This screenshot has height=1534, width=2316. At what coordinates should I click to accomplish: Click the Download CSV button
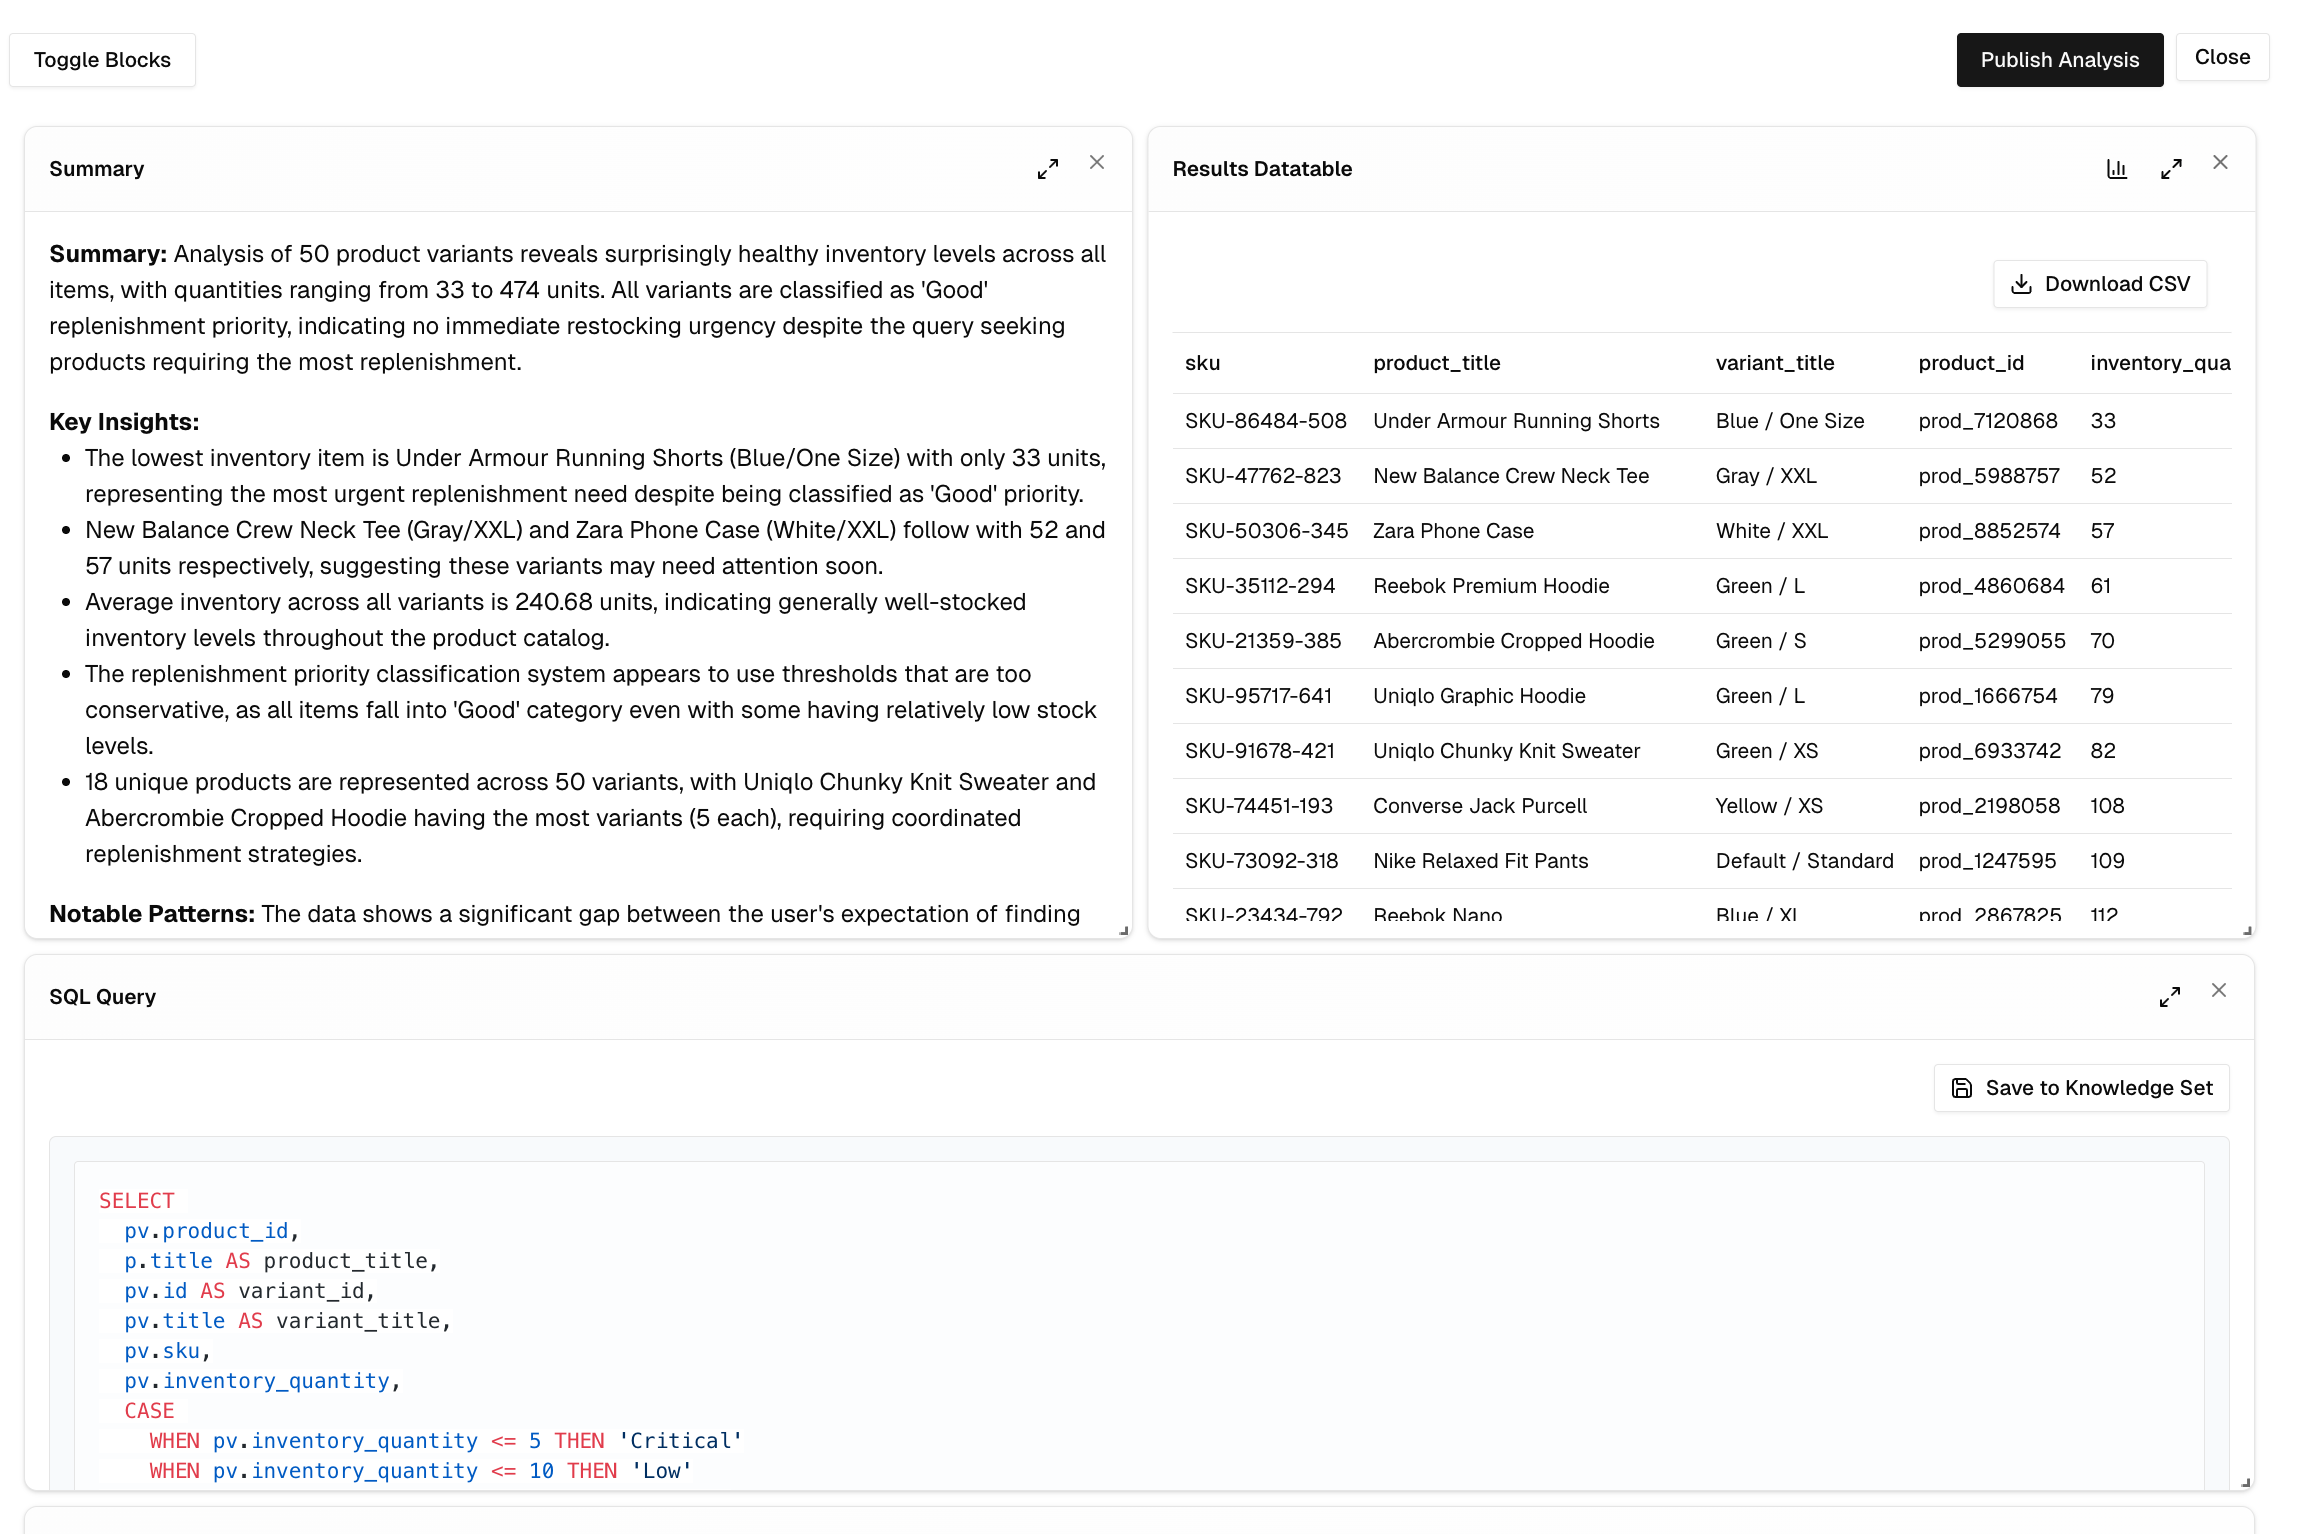click(2100, 284)
